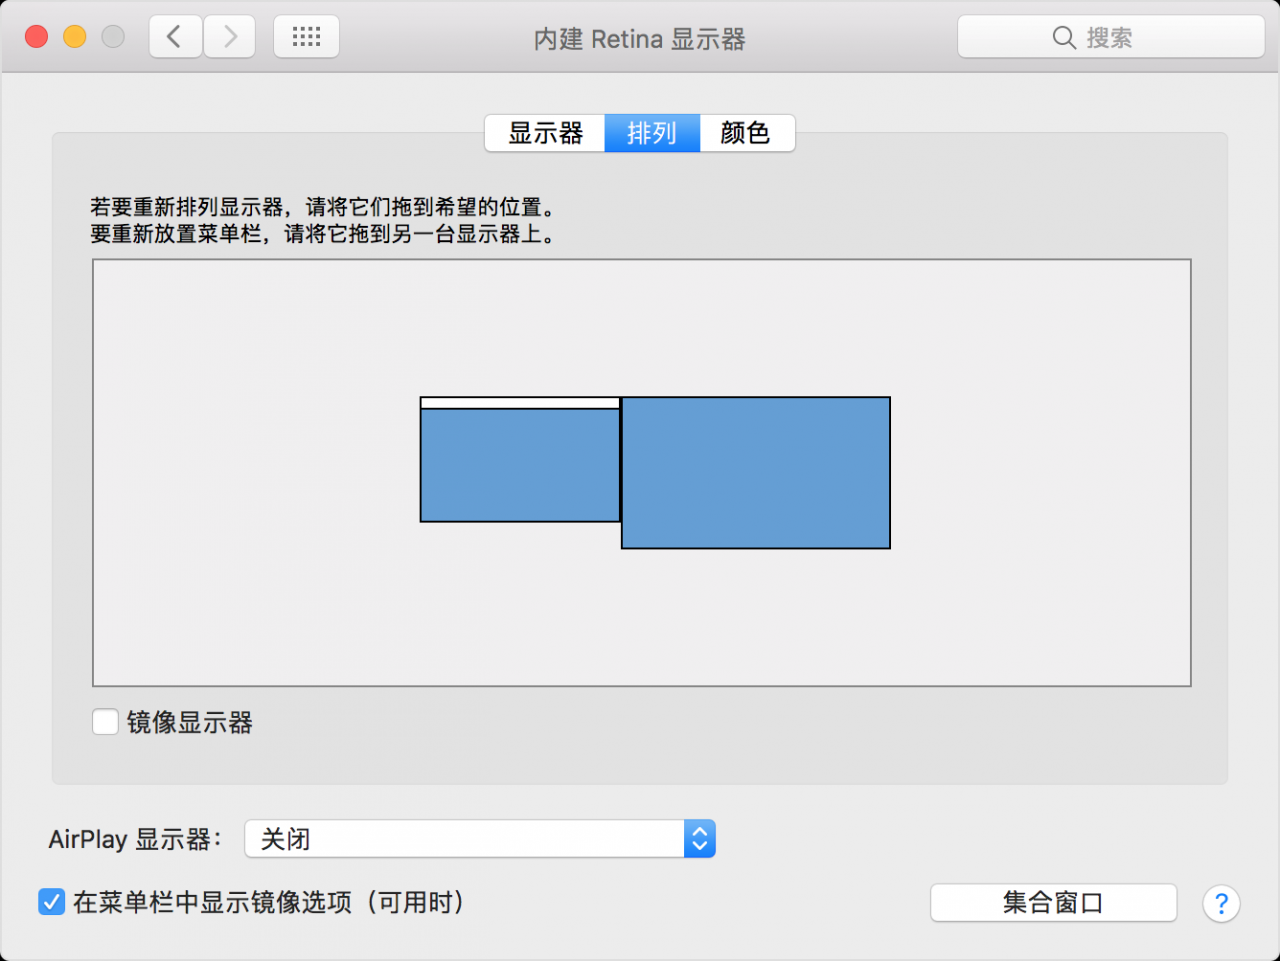Click inside the 搜索 field
1280x961 pixels.
point(1120,37)
